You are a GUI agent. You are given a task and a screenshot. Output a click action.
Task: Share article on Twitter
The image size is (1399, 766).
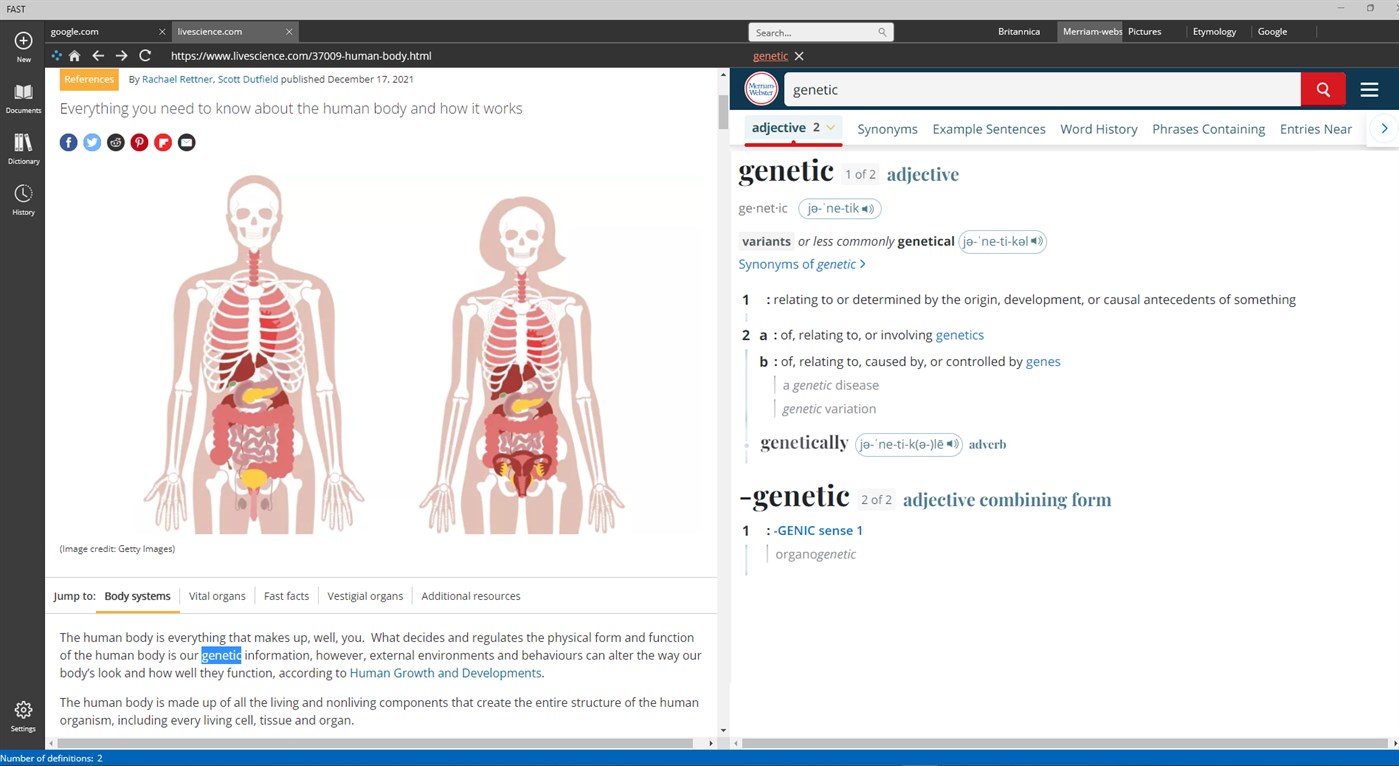[x=92, y=143]
